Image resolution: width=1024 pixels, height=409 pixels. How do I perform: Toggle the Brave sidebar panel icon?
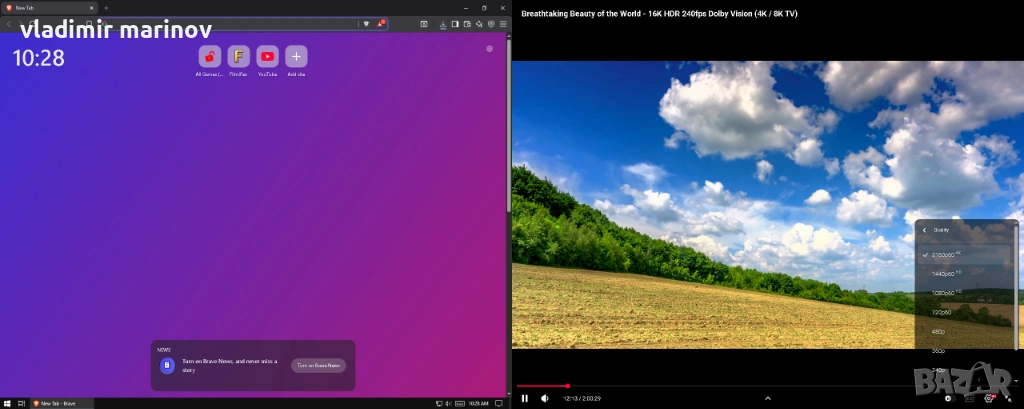[x=455, y=24]
